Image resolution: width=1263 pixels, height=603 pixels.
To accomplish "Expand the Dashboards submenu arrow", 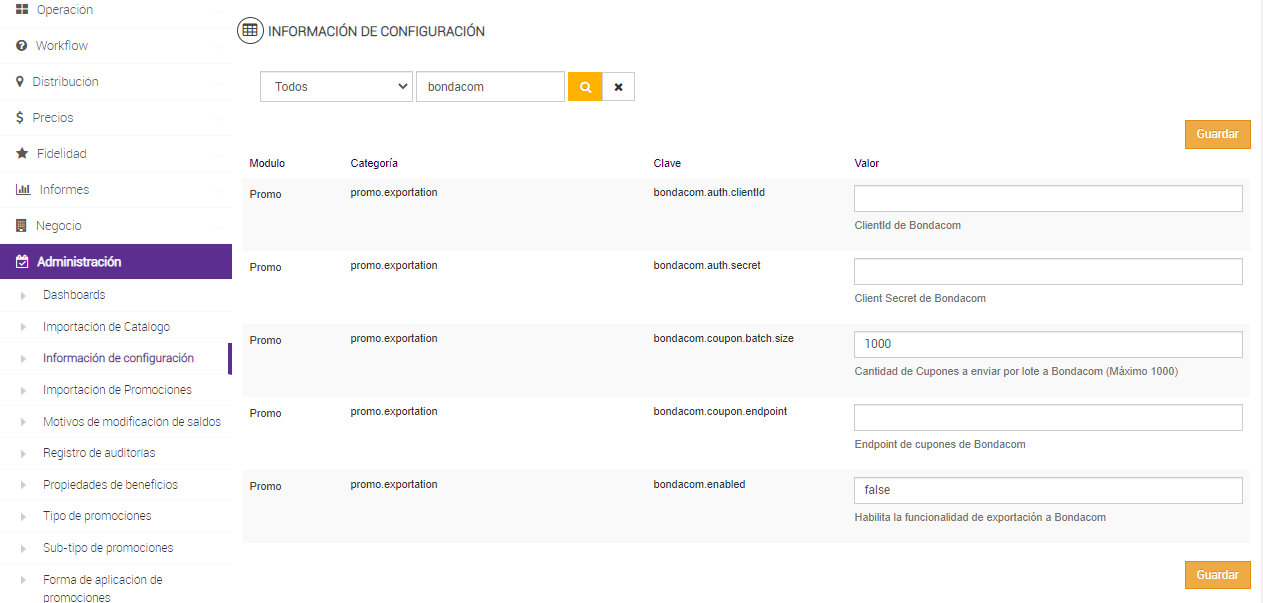I will pos(24,296).
